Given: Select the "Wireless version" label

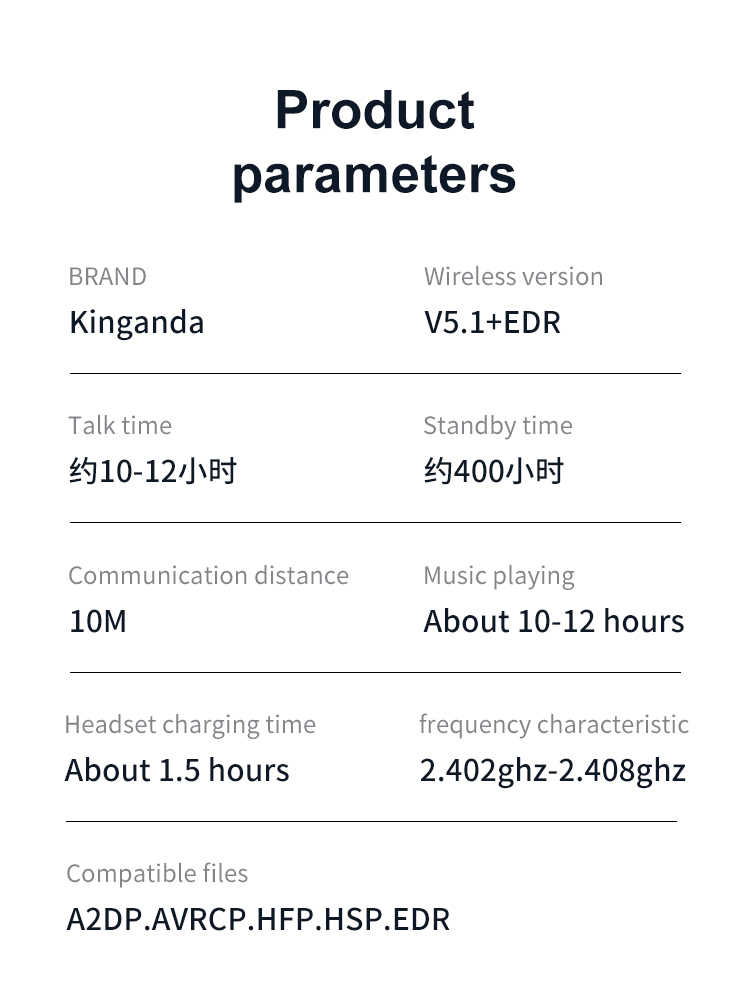Looking at the screenshot, I should click(513, 277).
